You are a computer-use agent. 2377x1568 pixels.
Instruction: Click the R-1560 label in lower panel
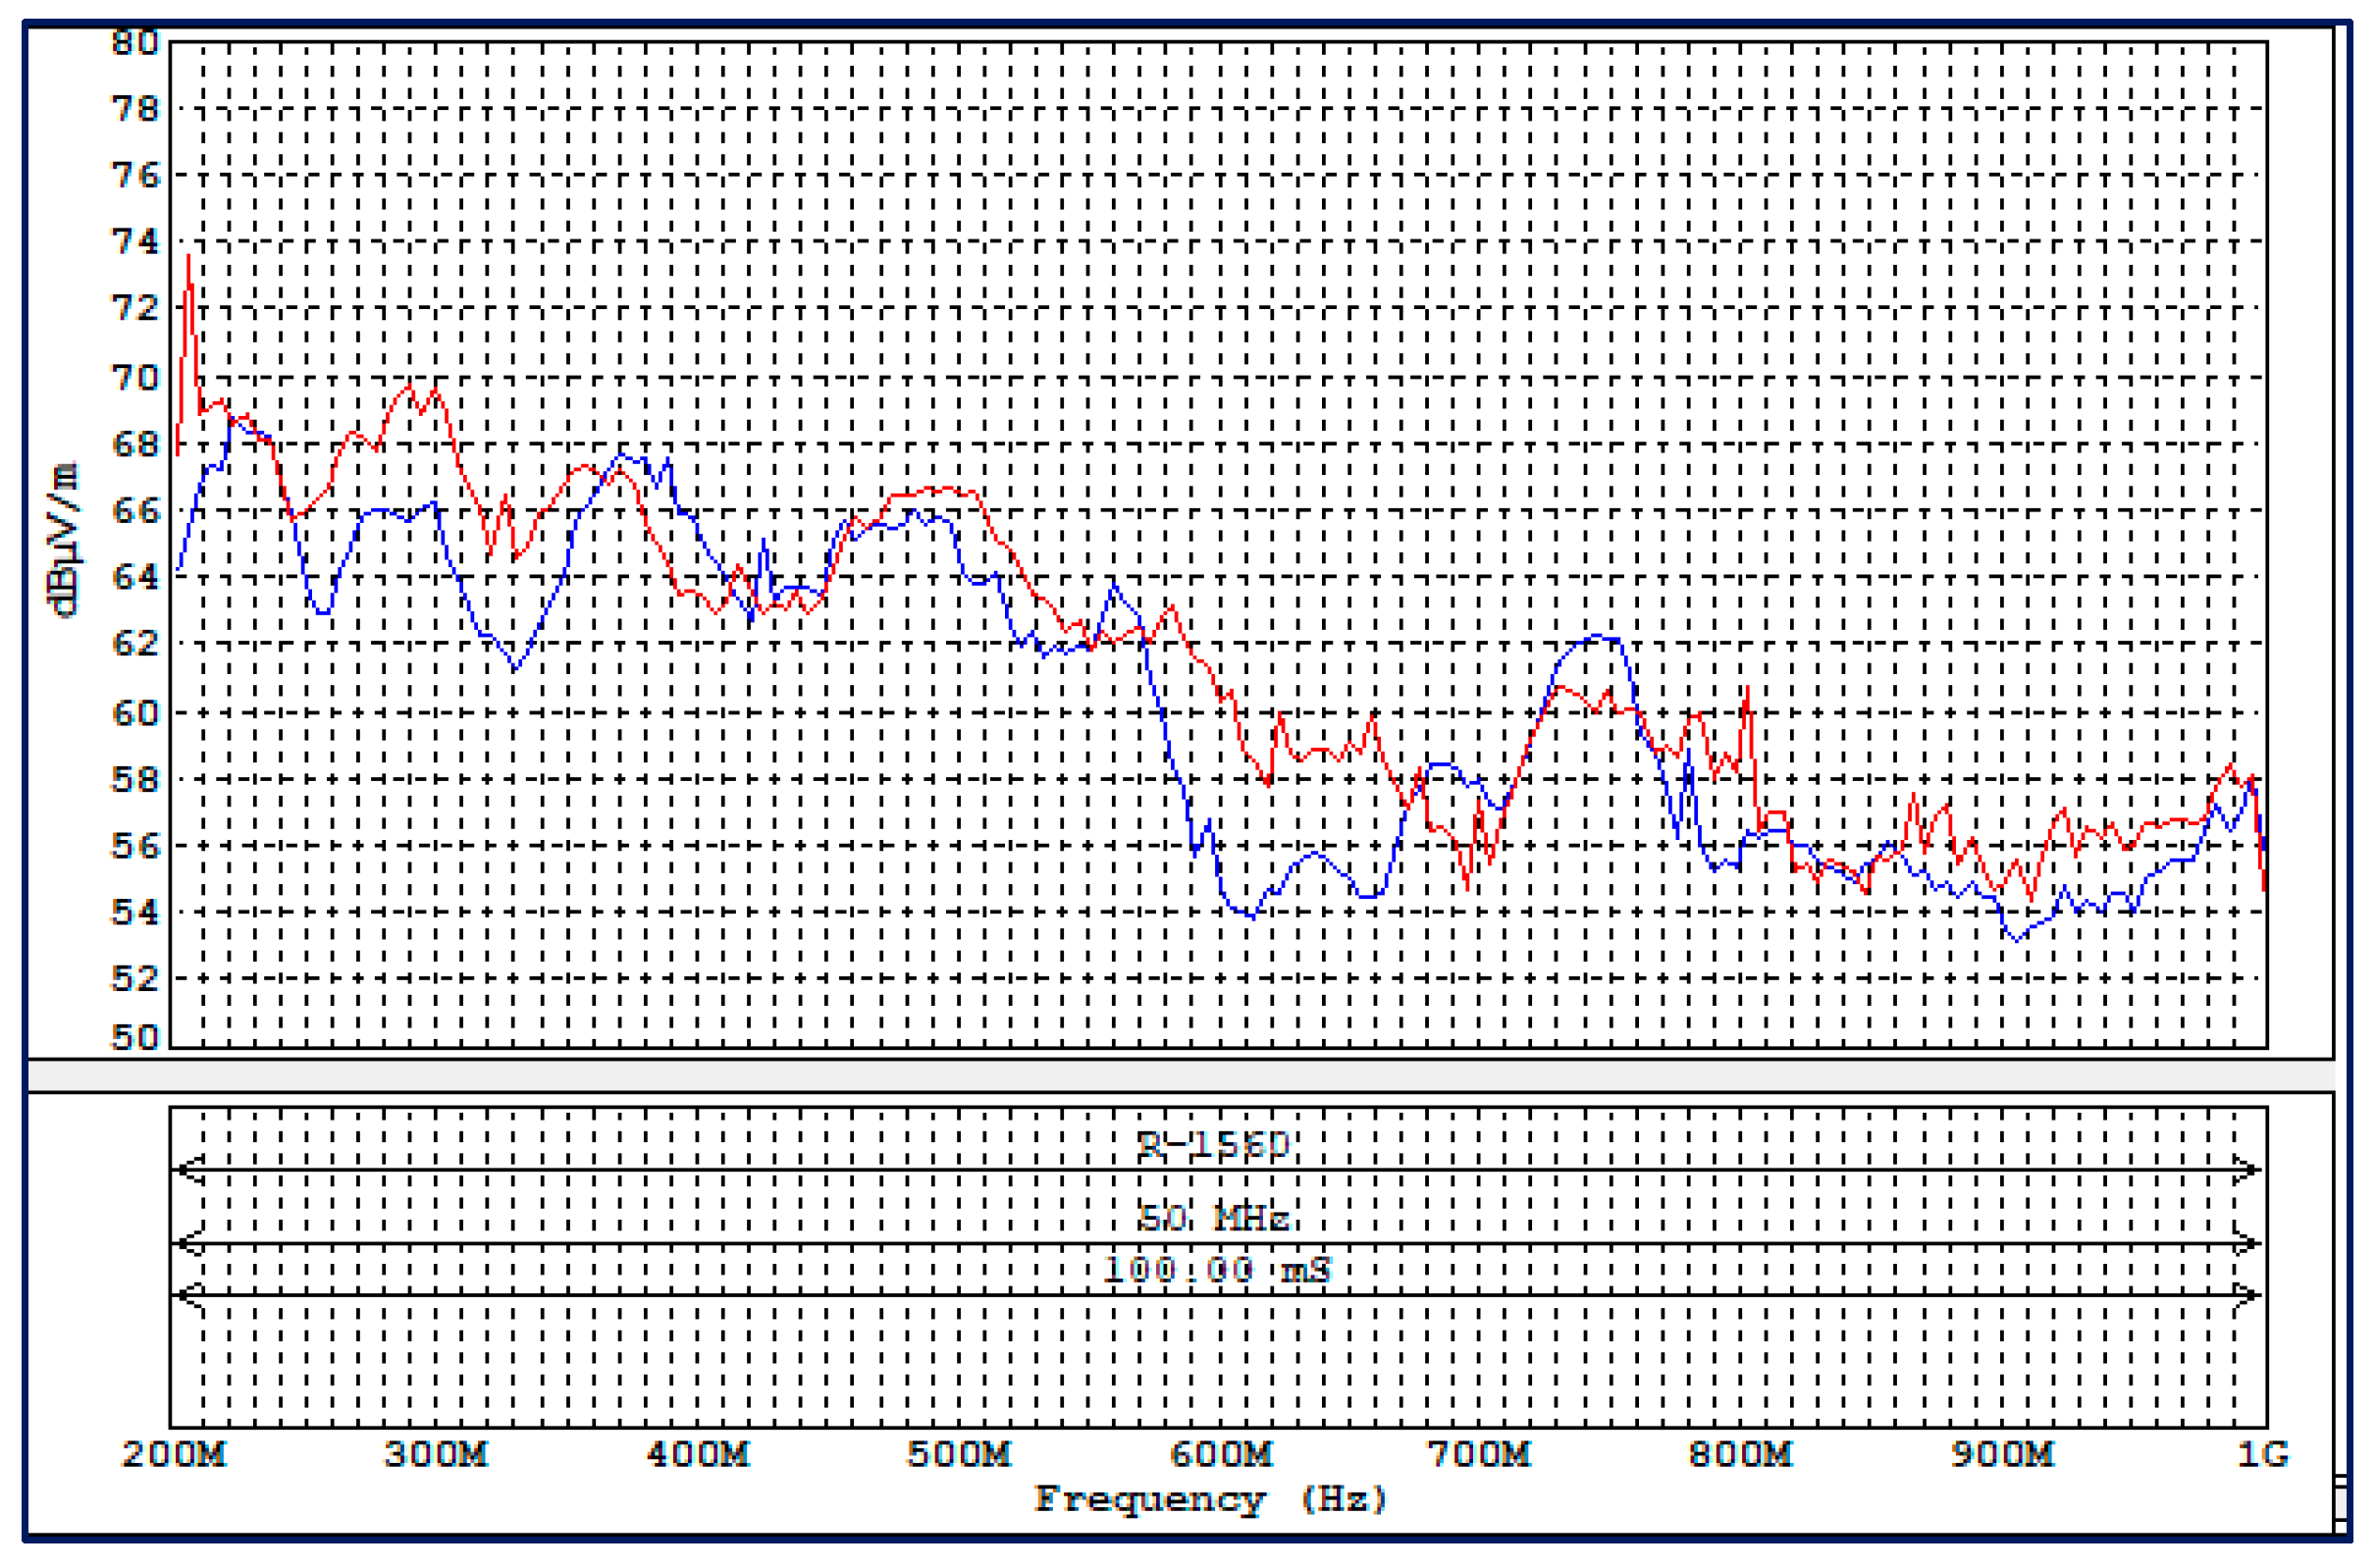[x=1212, y=1144]
